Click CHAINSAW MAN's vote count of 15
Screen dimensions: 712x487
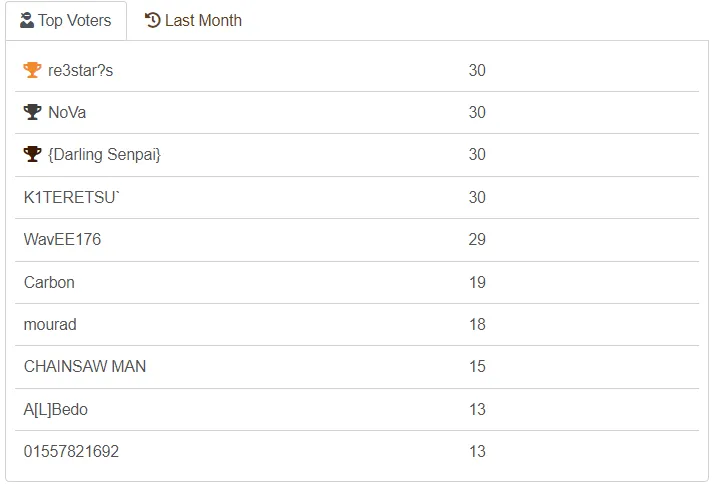tap(477, 366)
